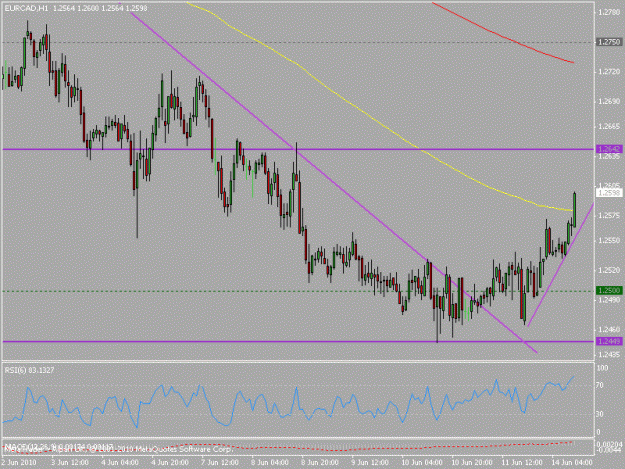Click the white 1.2598 current price tag
The width and height of the screenshot is (625, 469).
609,193
